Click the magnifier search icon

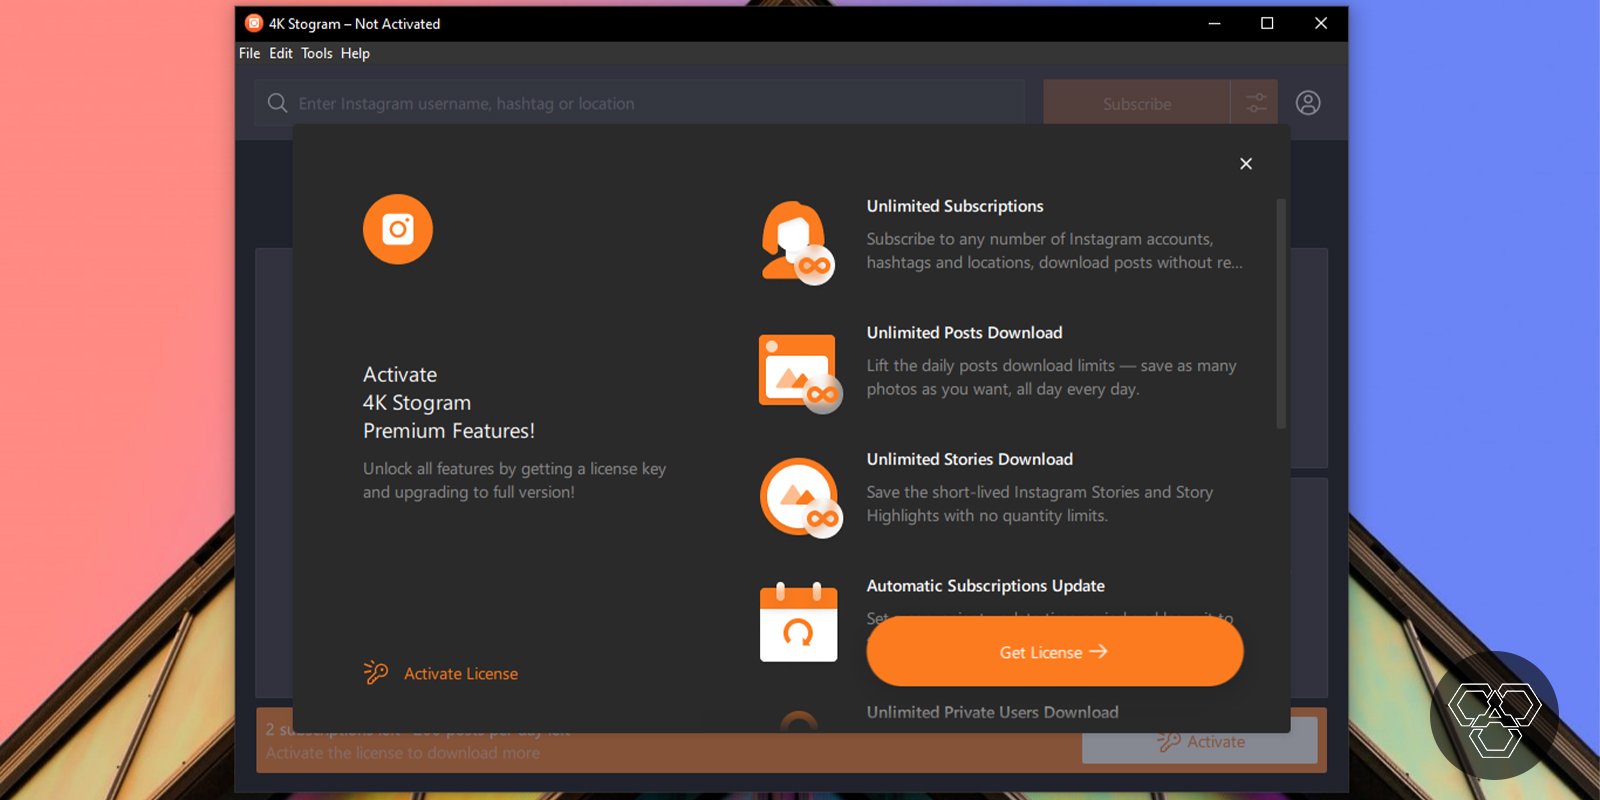(278, 103)
